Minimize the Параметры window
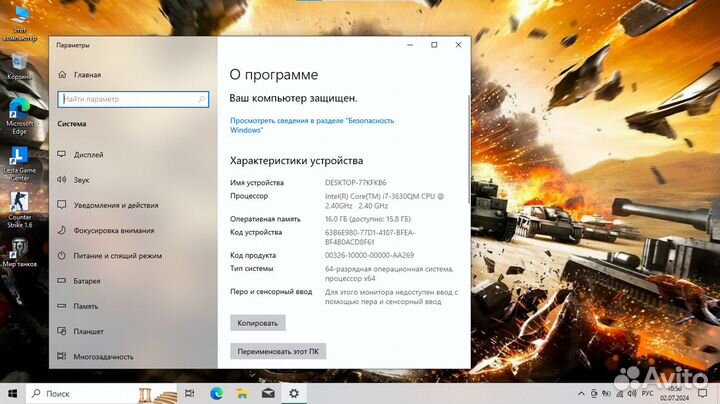 coord(410,45)
